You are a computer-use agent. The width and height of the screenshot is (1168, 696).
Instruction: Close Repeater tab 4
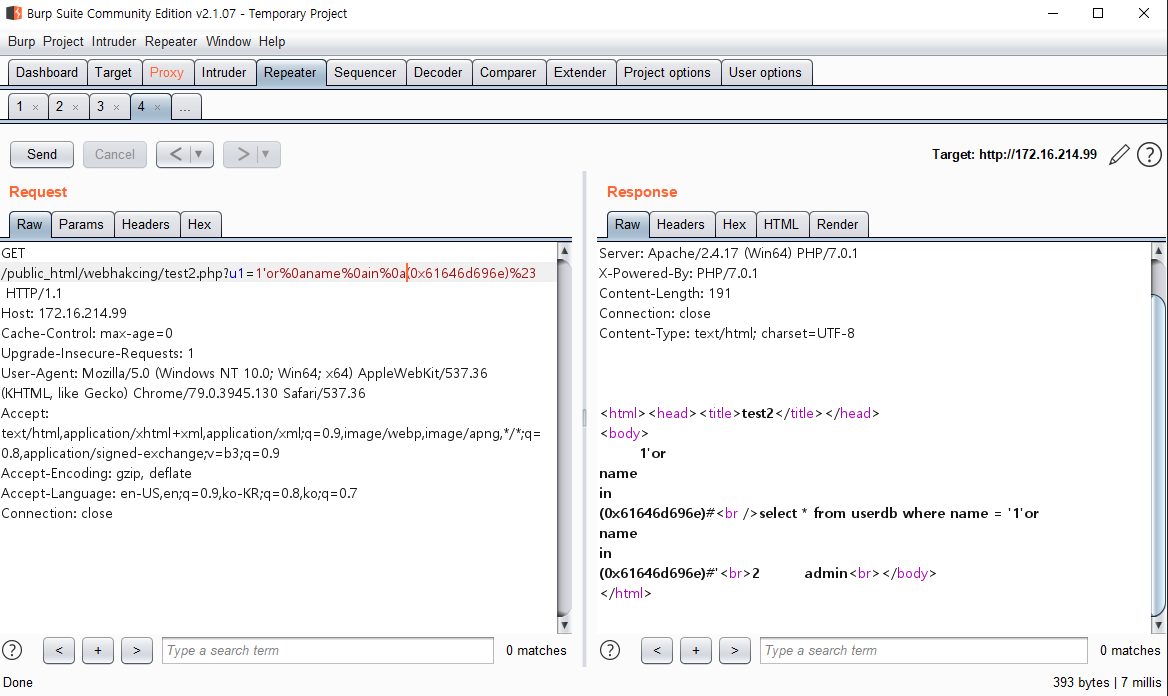(157, 107)
